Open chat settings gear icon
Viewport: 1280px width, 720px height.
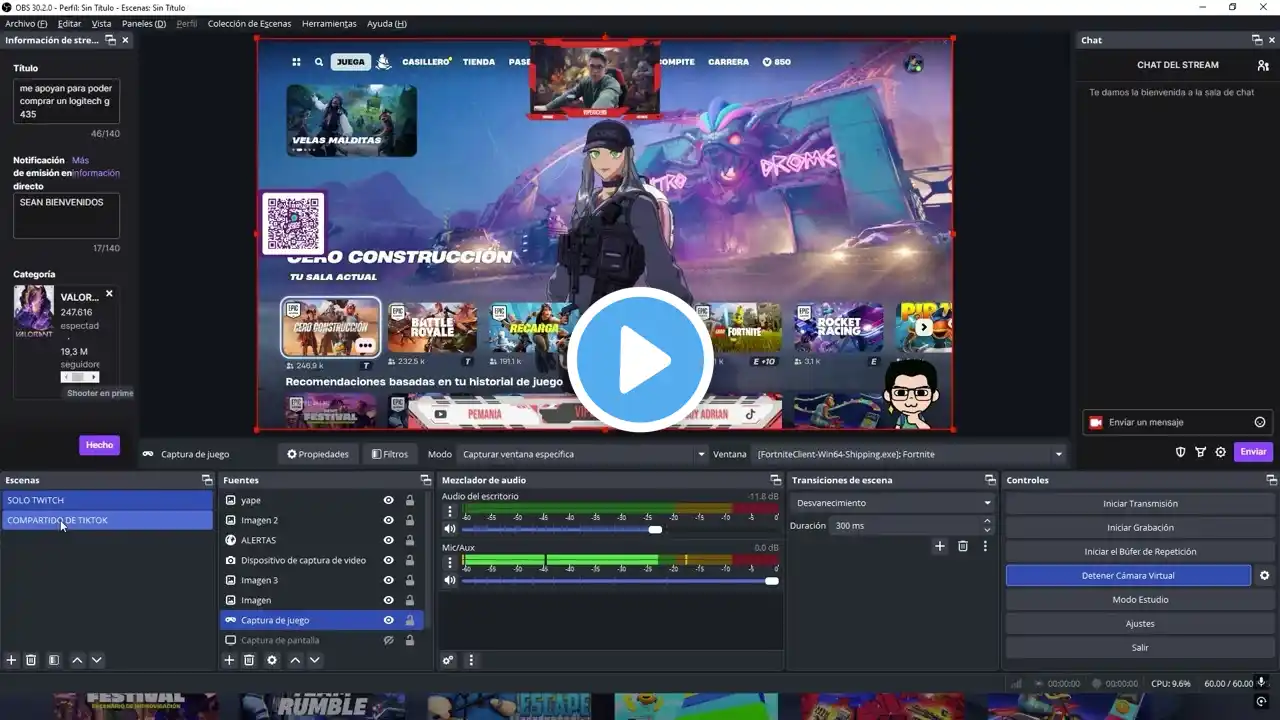[x=1220, y=452]
